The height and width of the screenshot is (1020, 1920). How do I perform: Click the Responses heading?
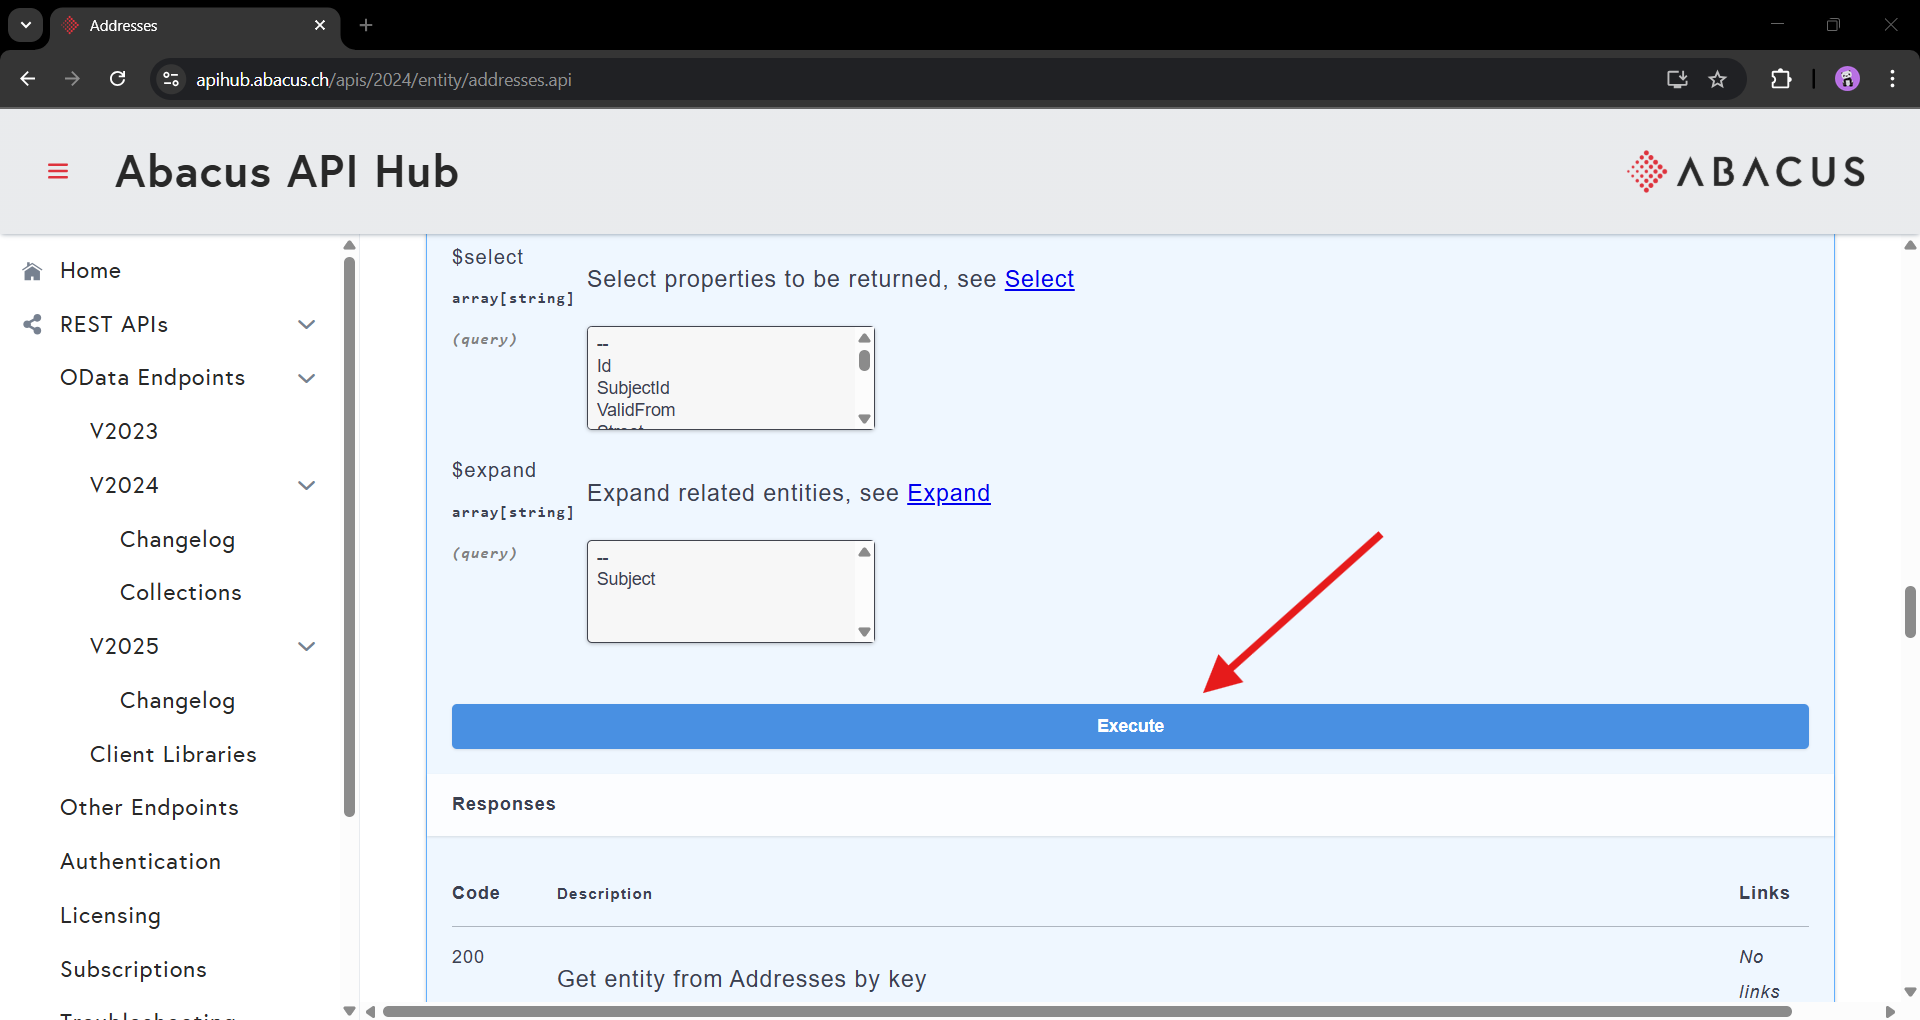coord(504,804)
